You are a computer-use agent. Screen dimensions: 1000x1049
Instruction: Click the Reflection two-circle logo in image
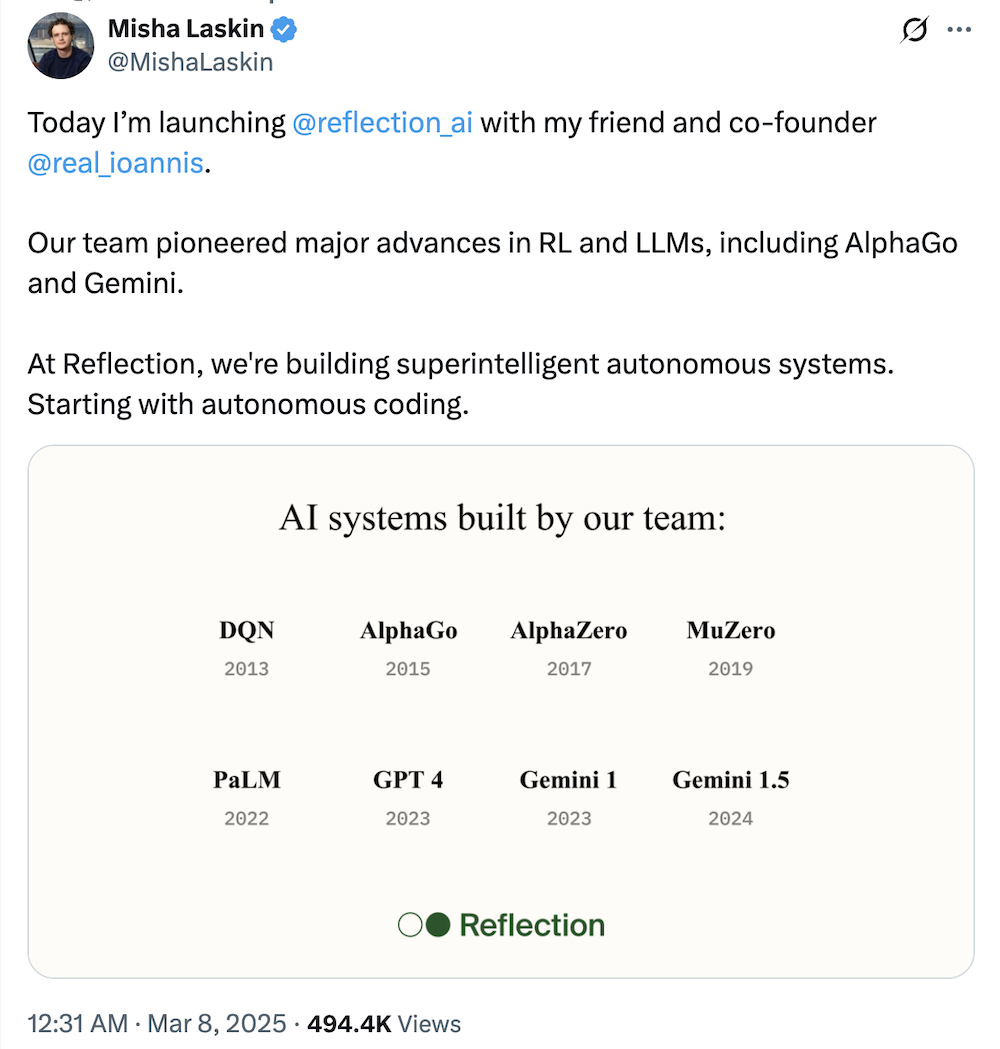pyautogui.click(x=424, y=925)
